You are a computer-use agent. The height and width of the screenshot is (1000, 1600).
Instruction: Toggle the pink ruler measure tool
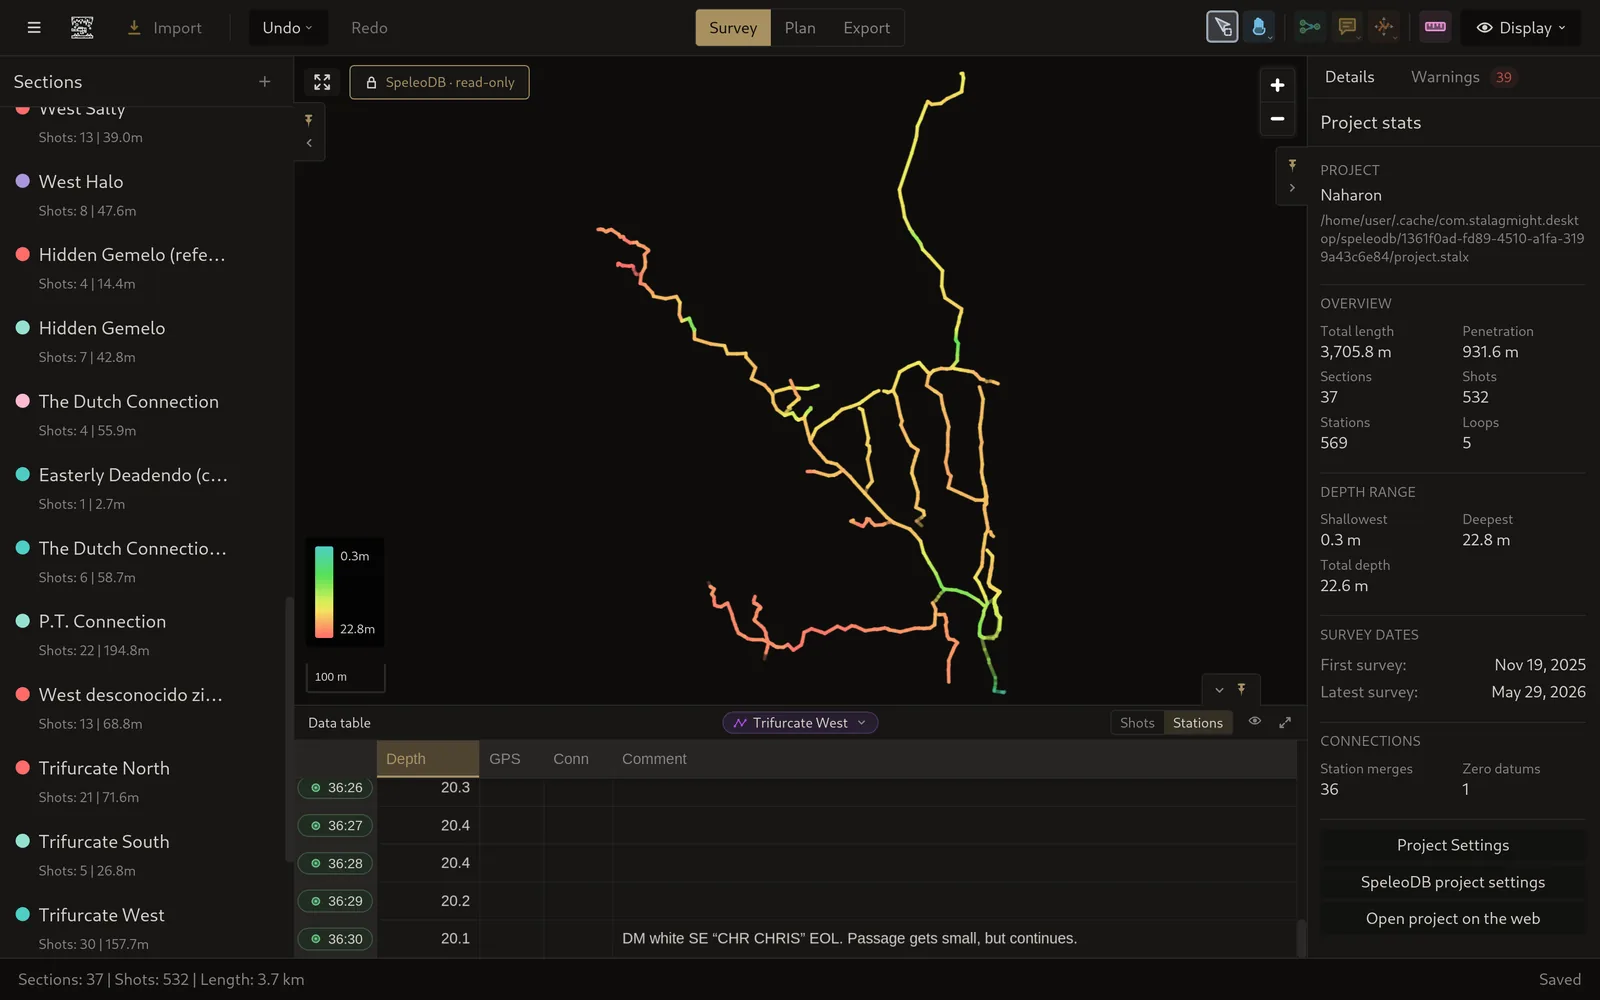click(x=1435, y=27)
